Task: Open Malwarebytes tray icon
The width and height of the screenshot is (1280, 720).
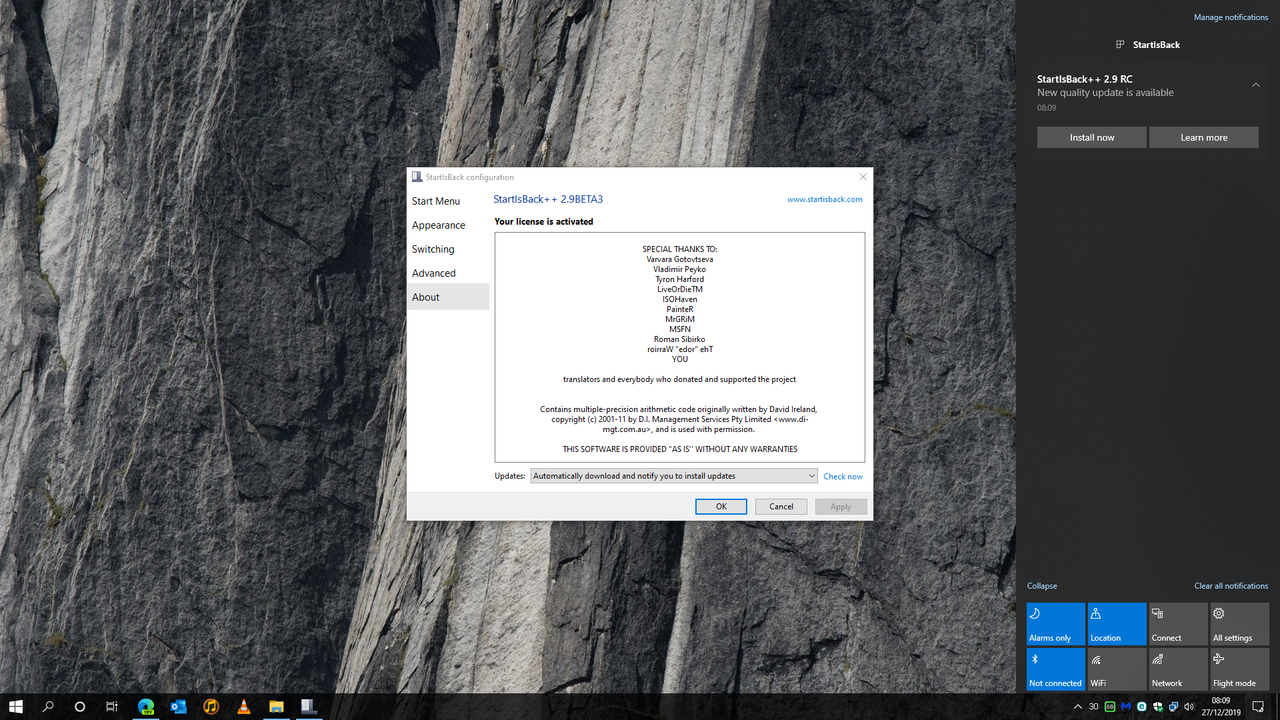Action: tap(1125, 706)
